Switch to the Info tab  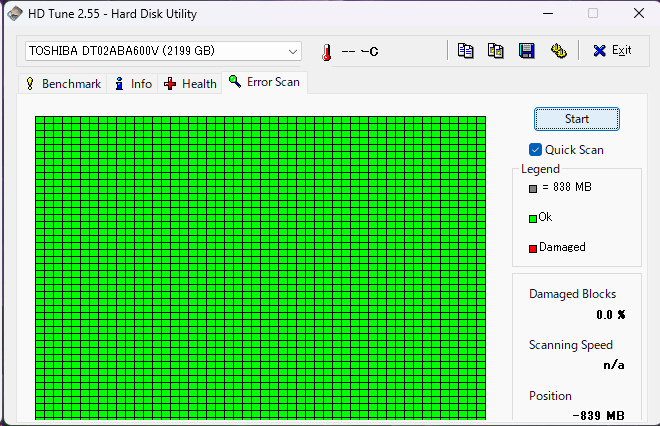tap(133, 83)
